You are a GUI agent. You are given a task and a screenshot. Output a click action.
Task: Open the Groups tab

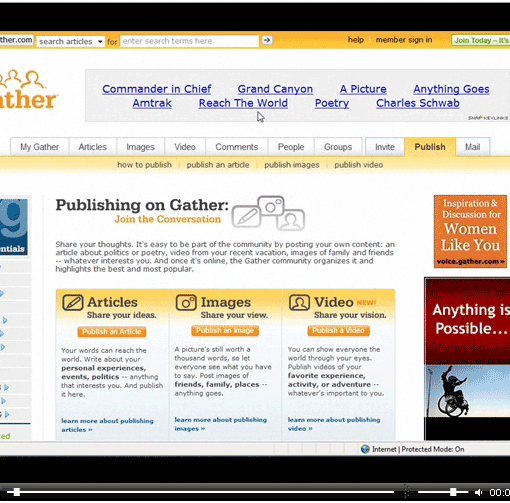[338, 147]
